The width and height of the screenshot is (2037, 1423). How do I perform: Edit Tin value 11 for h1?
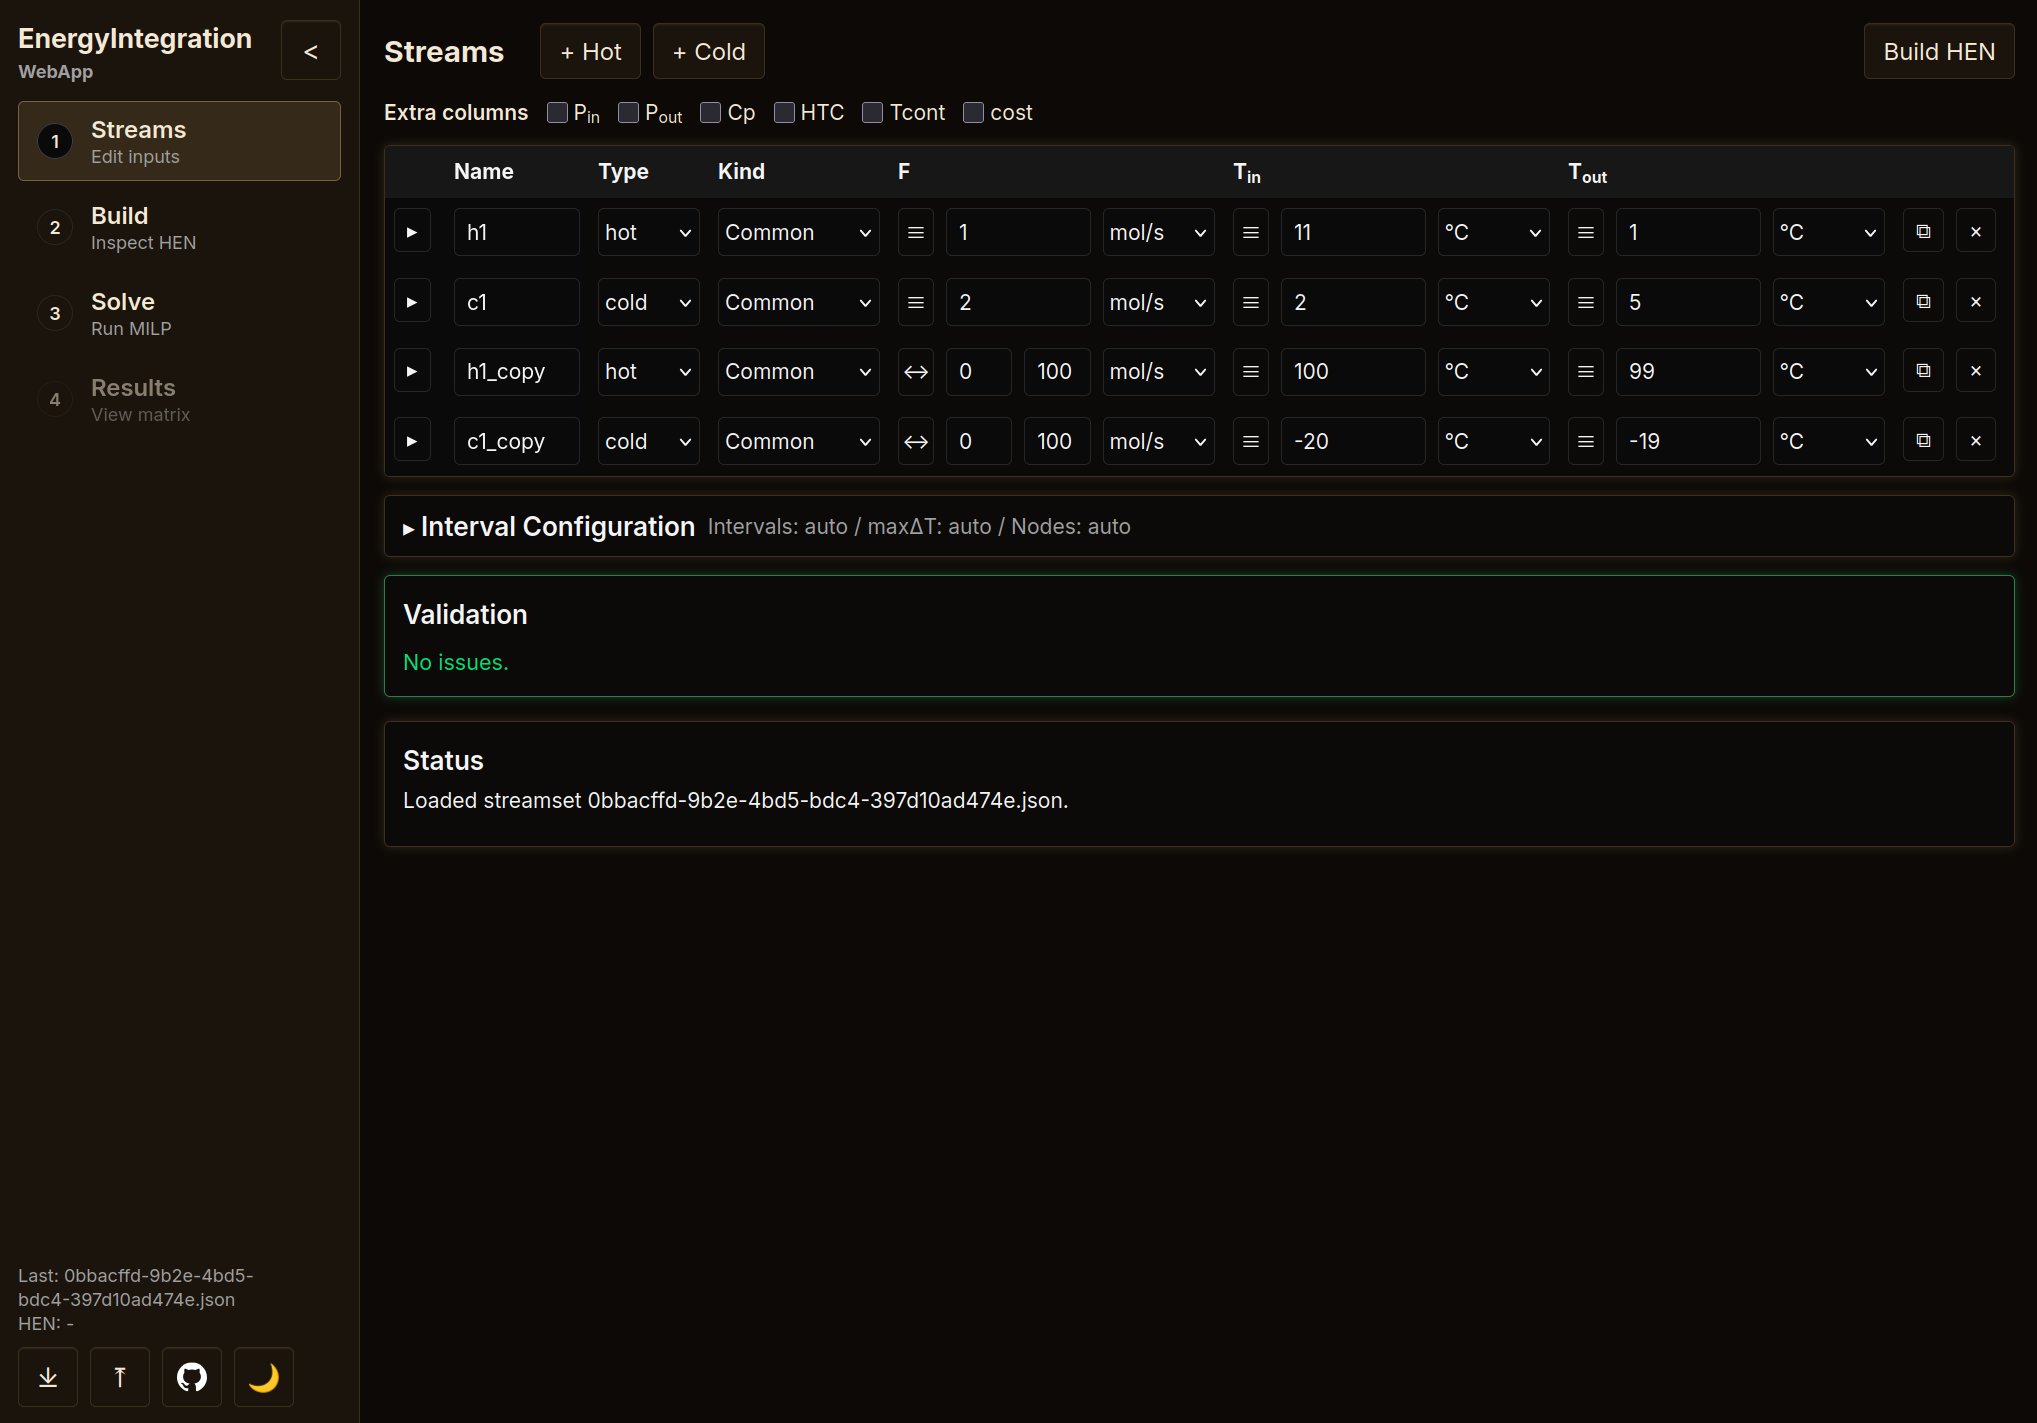coord(1353,232)
